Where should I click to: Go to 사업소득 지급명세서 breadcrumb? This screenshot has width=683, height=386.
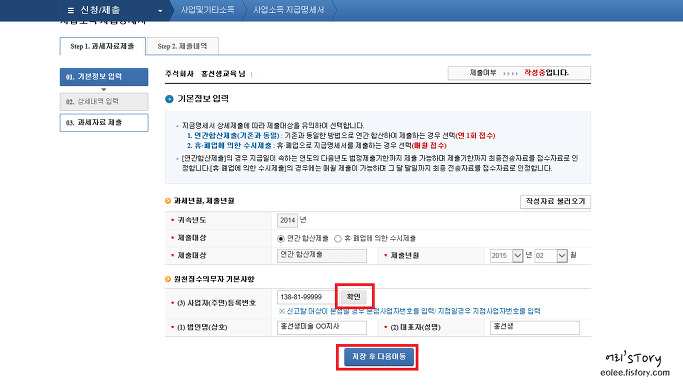pos(288,10)
